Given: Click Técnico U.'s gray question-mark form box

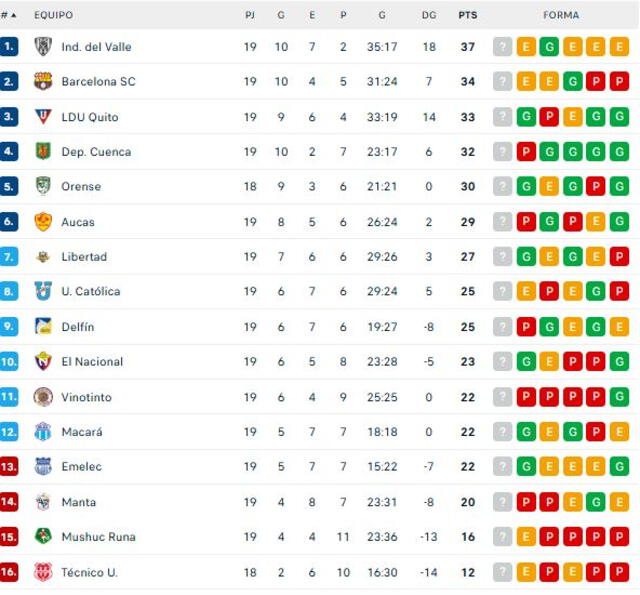Looking at the screenshot, I should [x=502, y=572].
